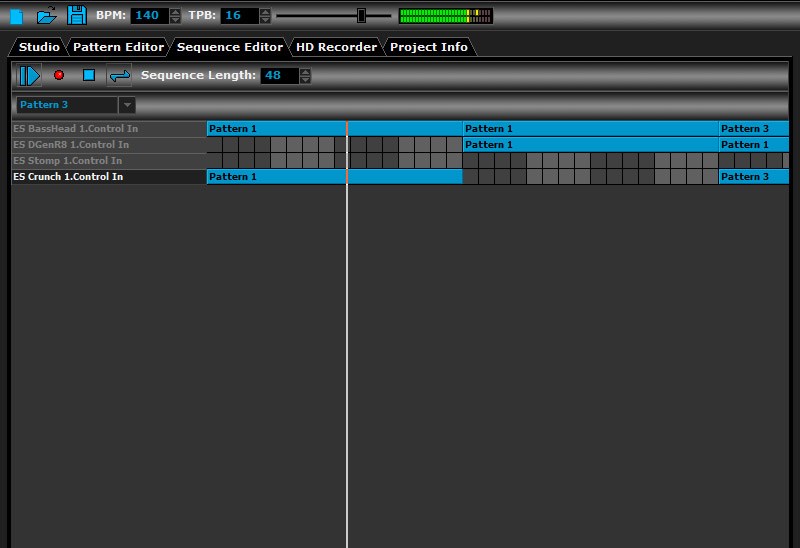Select ES Crunch 1.Control In track
The image size is (800, 548).
tap(109, 177)
